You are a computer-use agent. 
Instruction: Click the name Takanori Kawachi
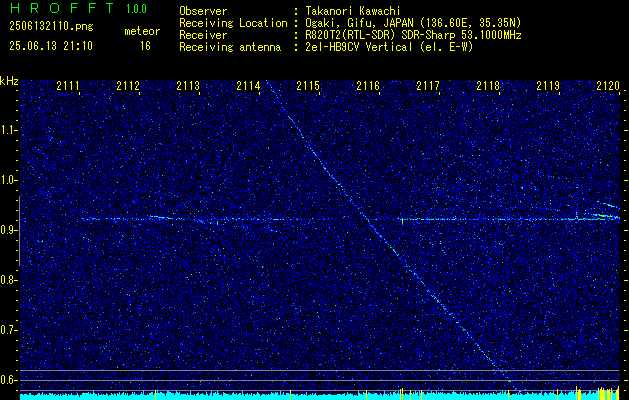click(352, 11)
